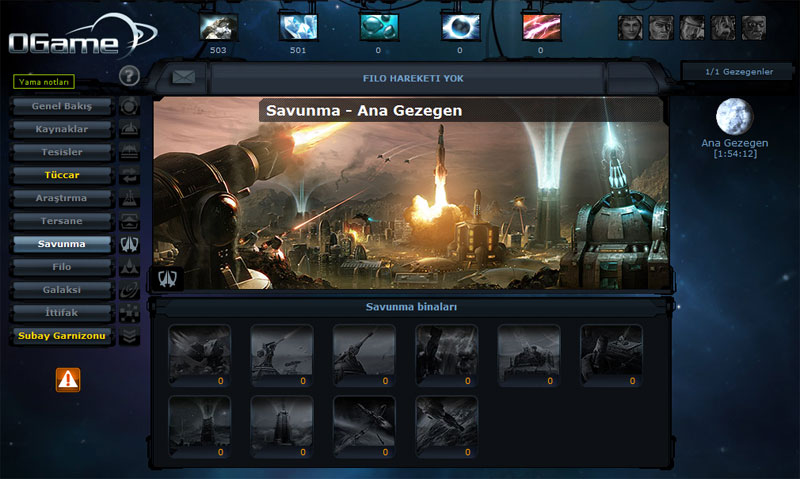The width and height of the screenshot is (800, 479).
Task: Open messages envelope icon
Action: pos(184,77)
